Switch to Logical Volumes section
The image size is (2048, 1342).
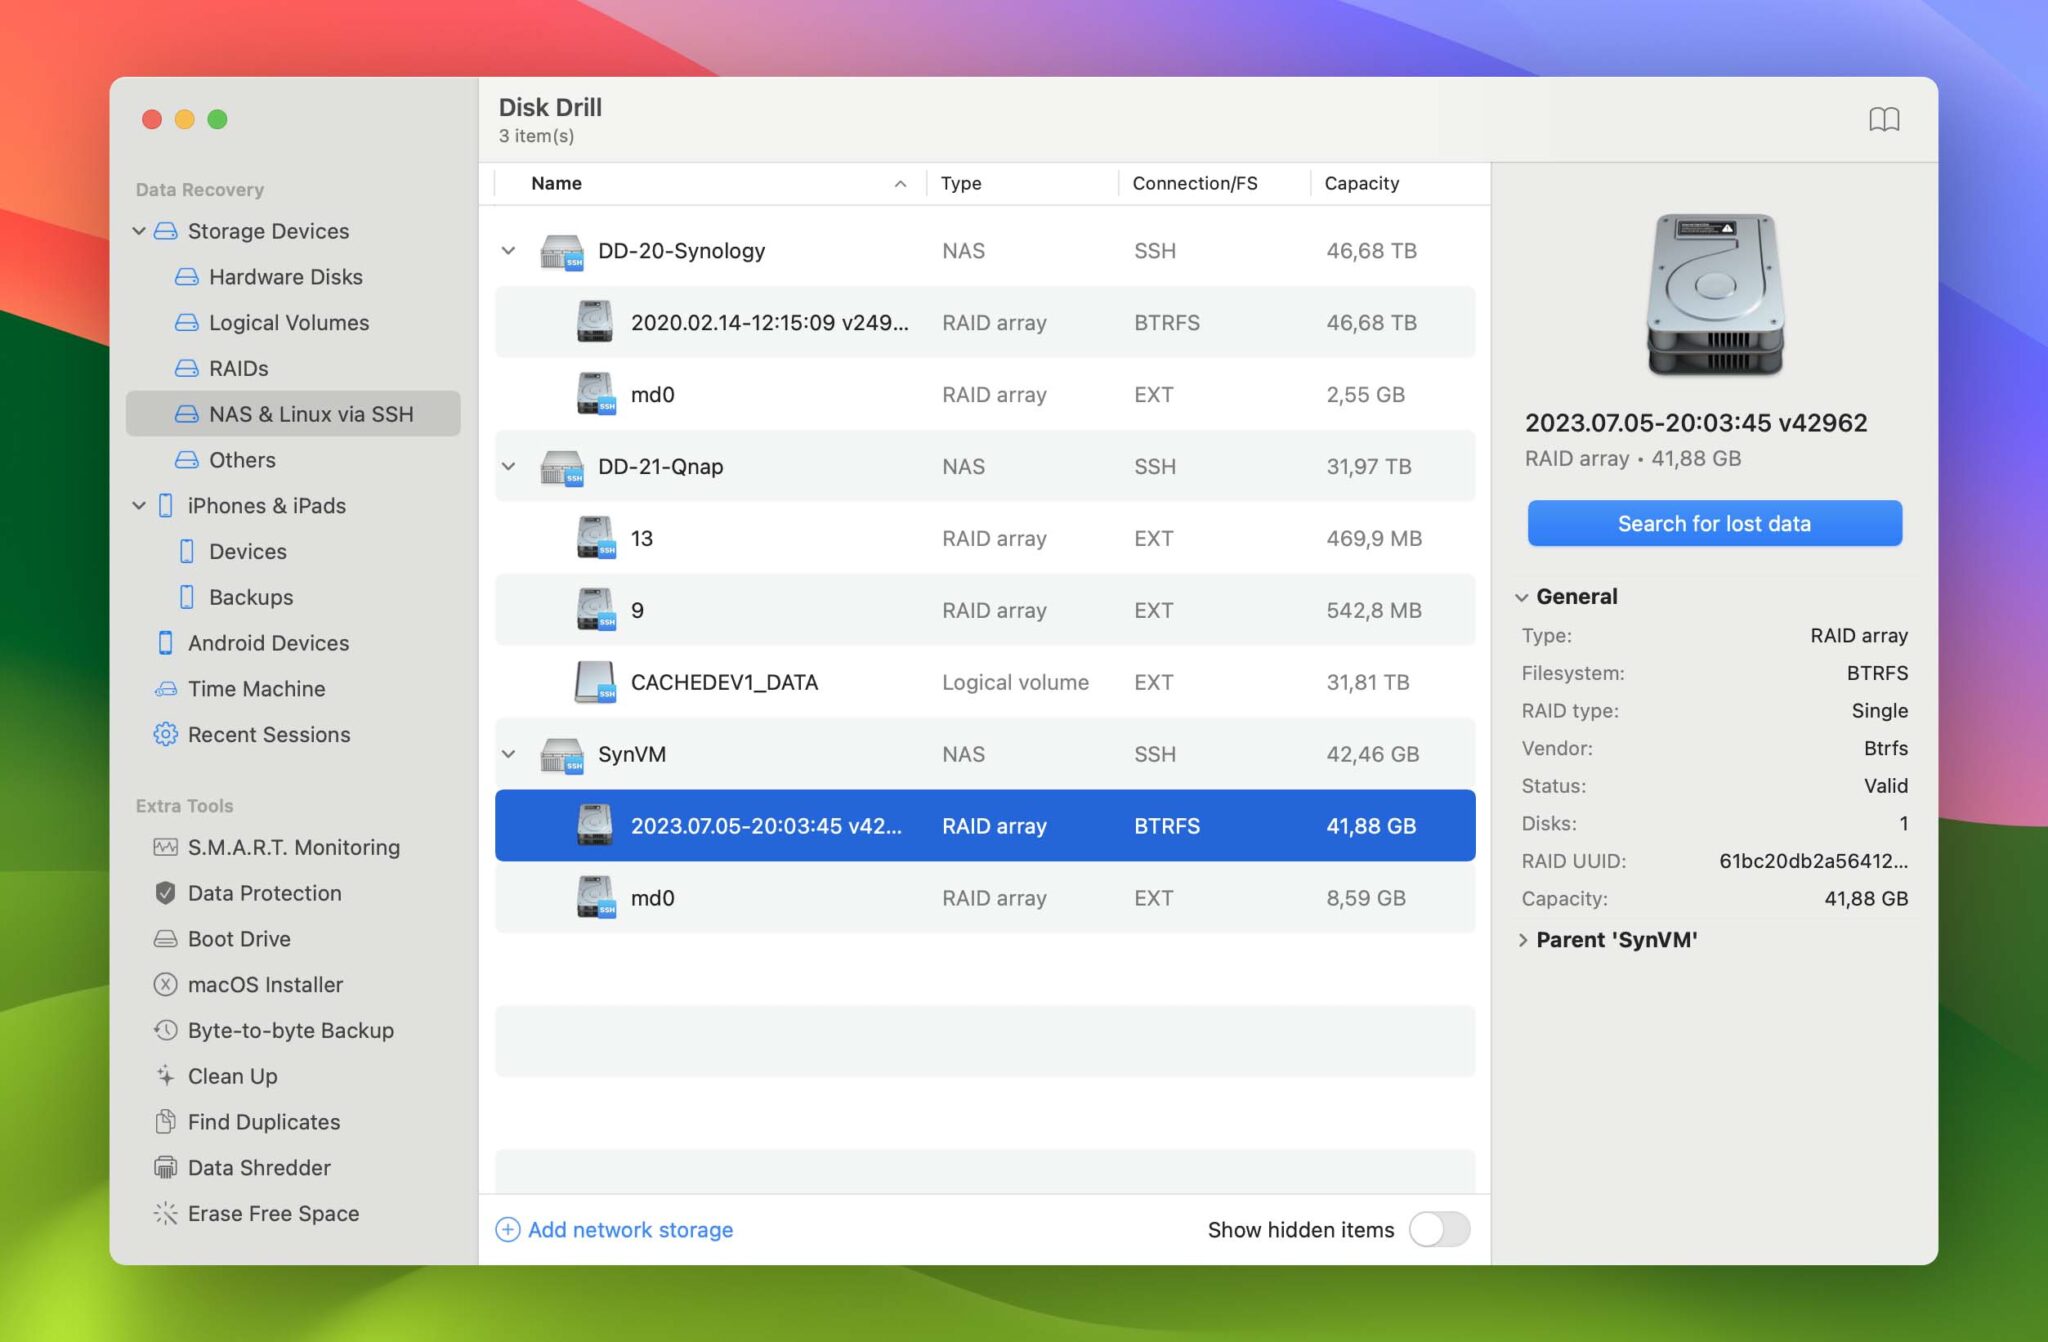coord(289,322)
